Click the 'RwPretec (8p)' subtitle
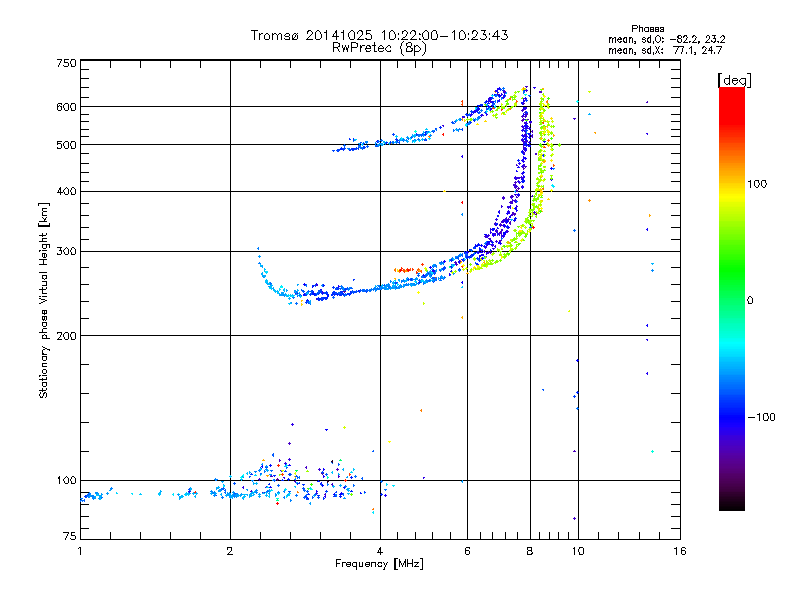The width and height of the screenshot is (800, 600). pyautogui.click(x=379, y=48)
